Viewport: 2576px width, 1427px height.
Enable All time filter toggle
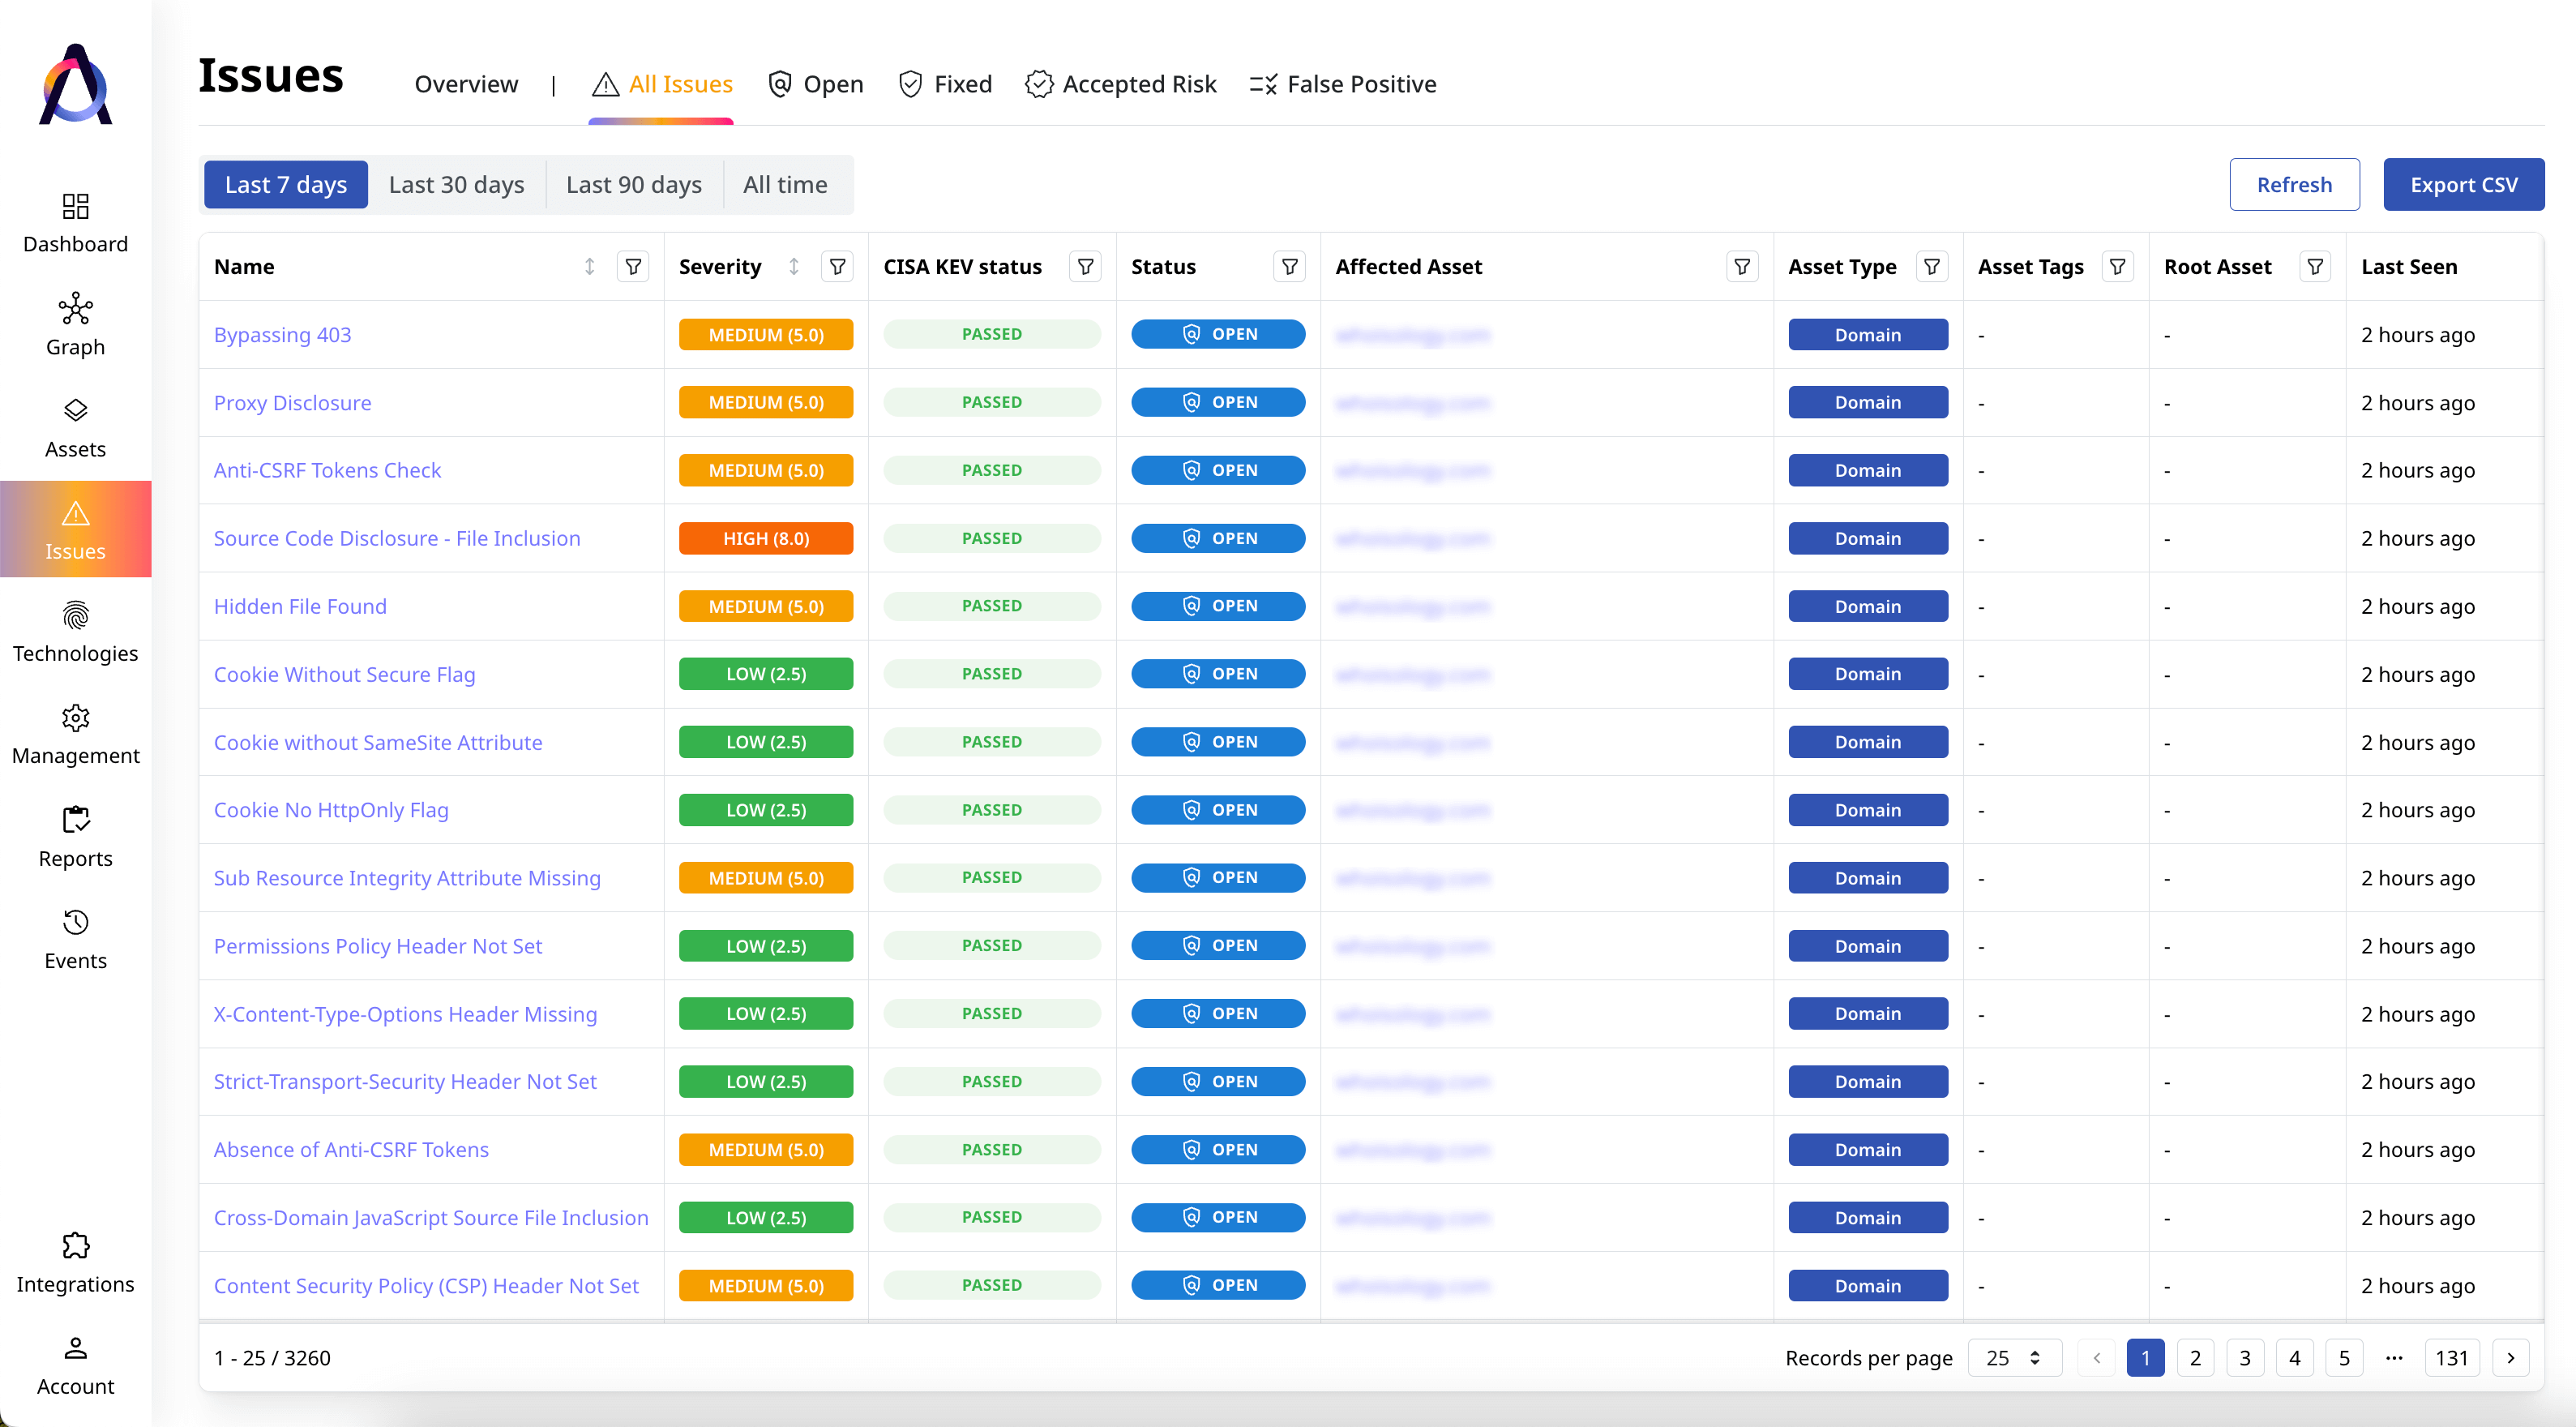[785, 182]
